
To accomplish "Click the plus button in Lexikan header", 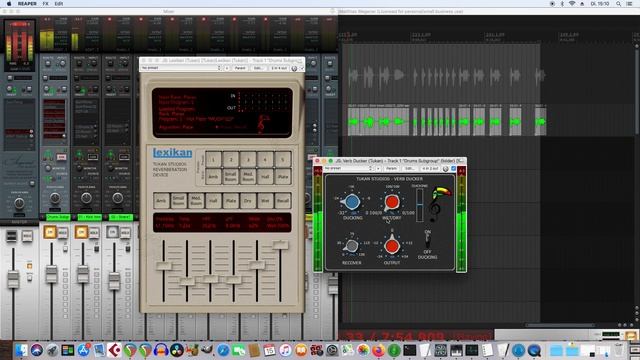I will coord(227,68).
